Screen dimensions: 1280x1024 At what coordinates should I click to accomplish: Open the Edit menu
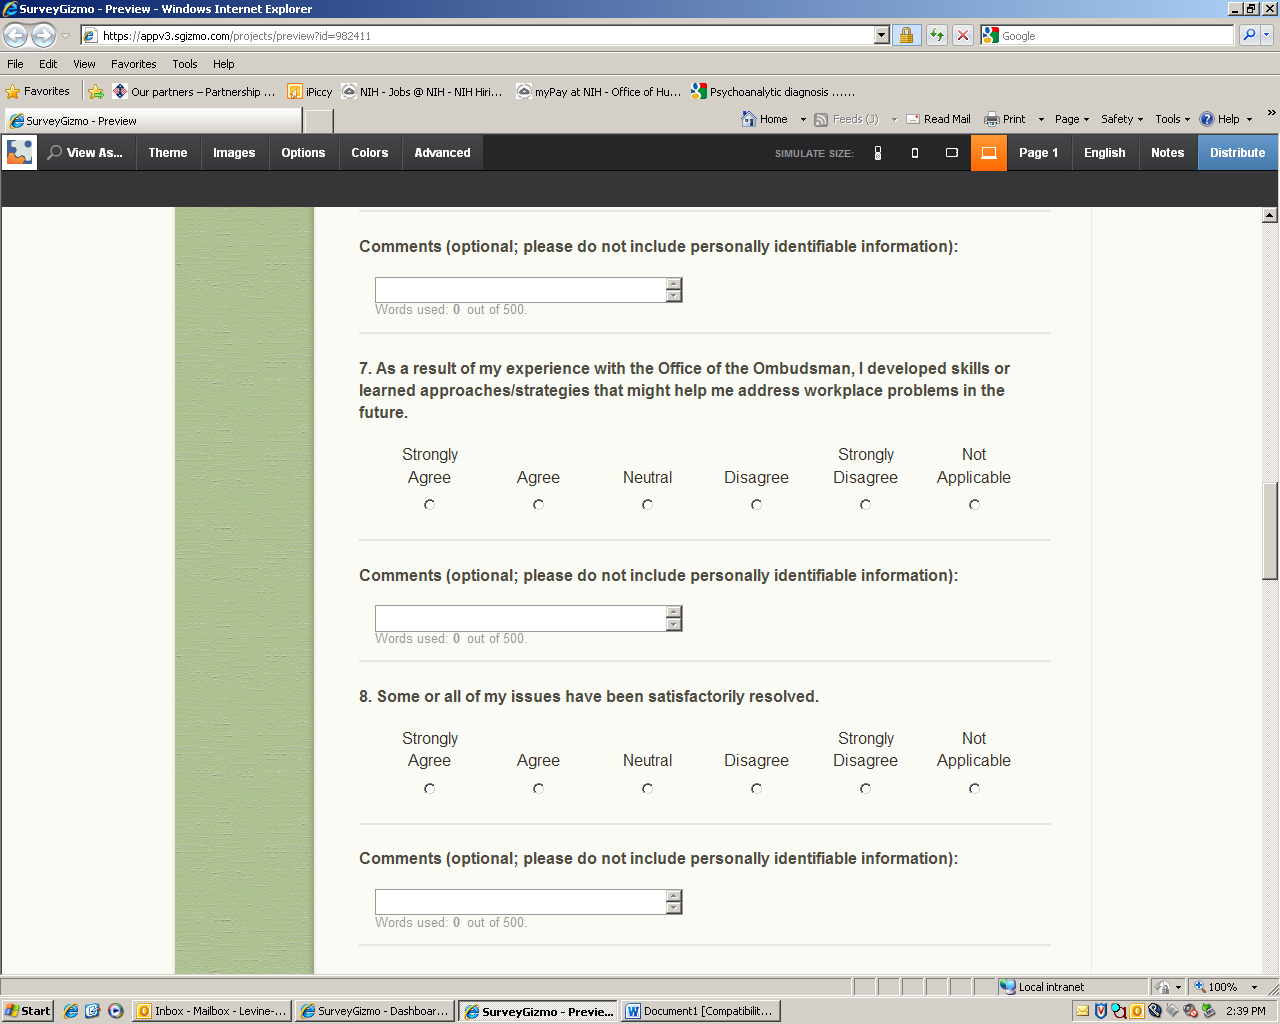48,64
